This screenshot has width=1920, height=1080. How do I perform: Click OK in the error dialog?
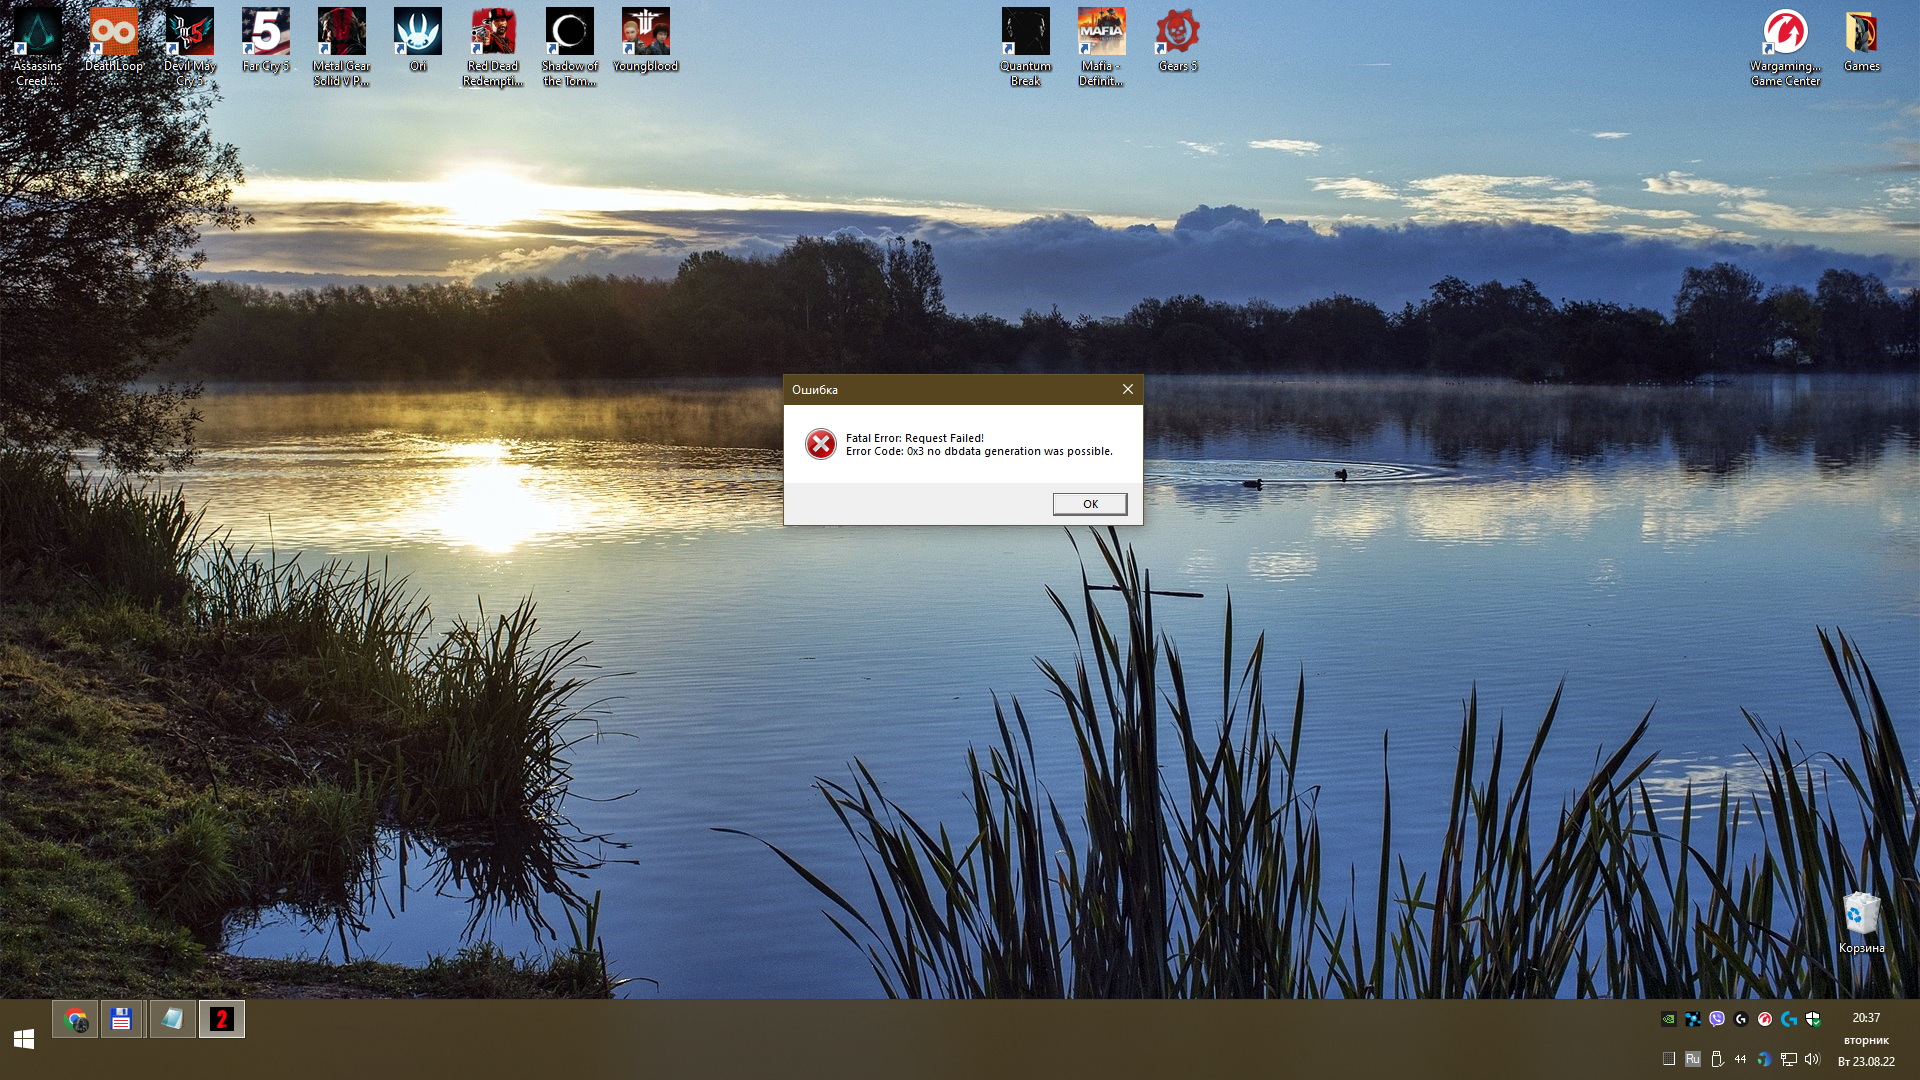coord(1090,504)
